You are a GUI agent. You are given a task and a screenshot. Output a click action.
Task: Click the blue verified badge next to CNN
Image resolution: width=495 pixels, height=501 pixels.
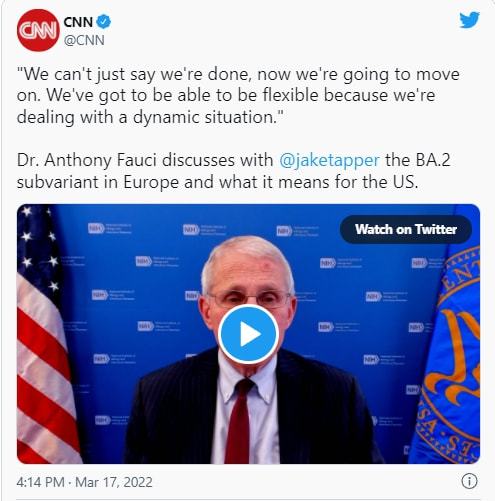click(x=104, y=22)
